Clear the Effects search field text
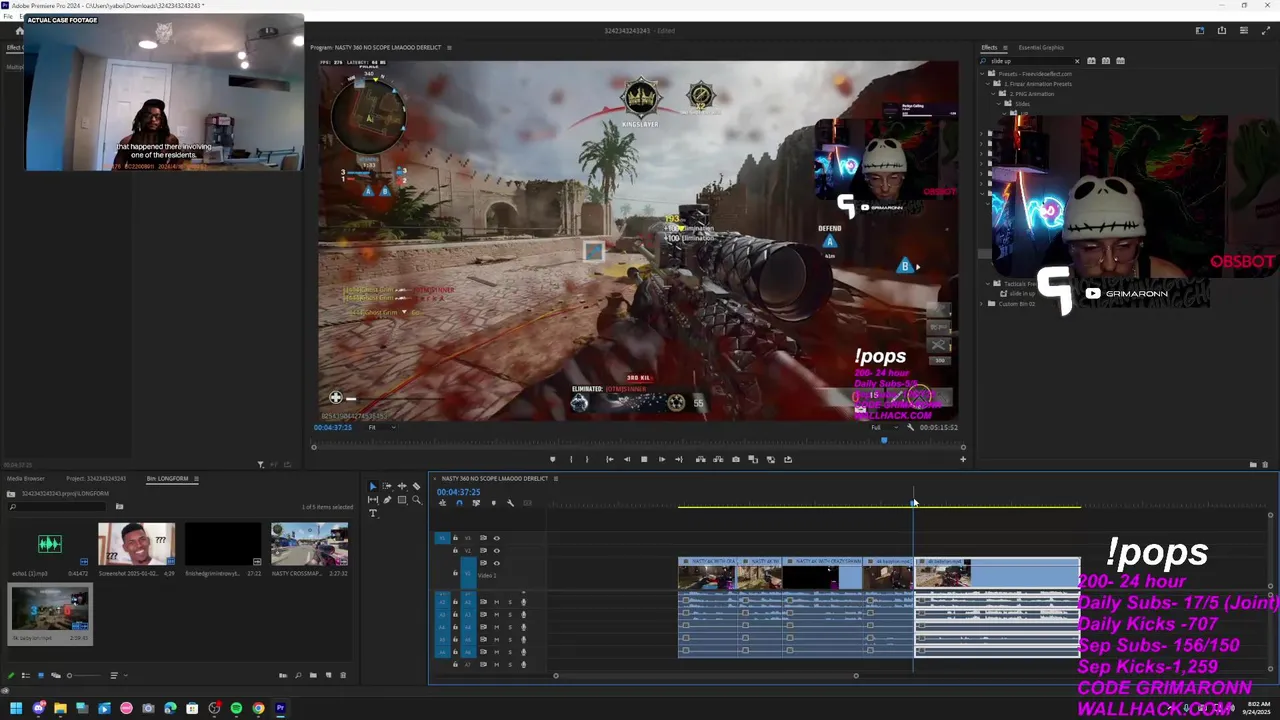Image resolution: width=1280 pixels, height=720 pixels. click(x=1077, y=61)
